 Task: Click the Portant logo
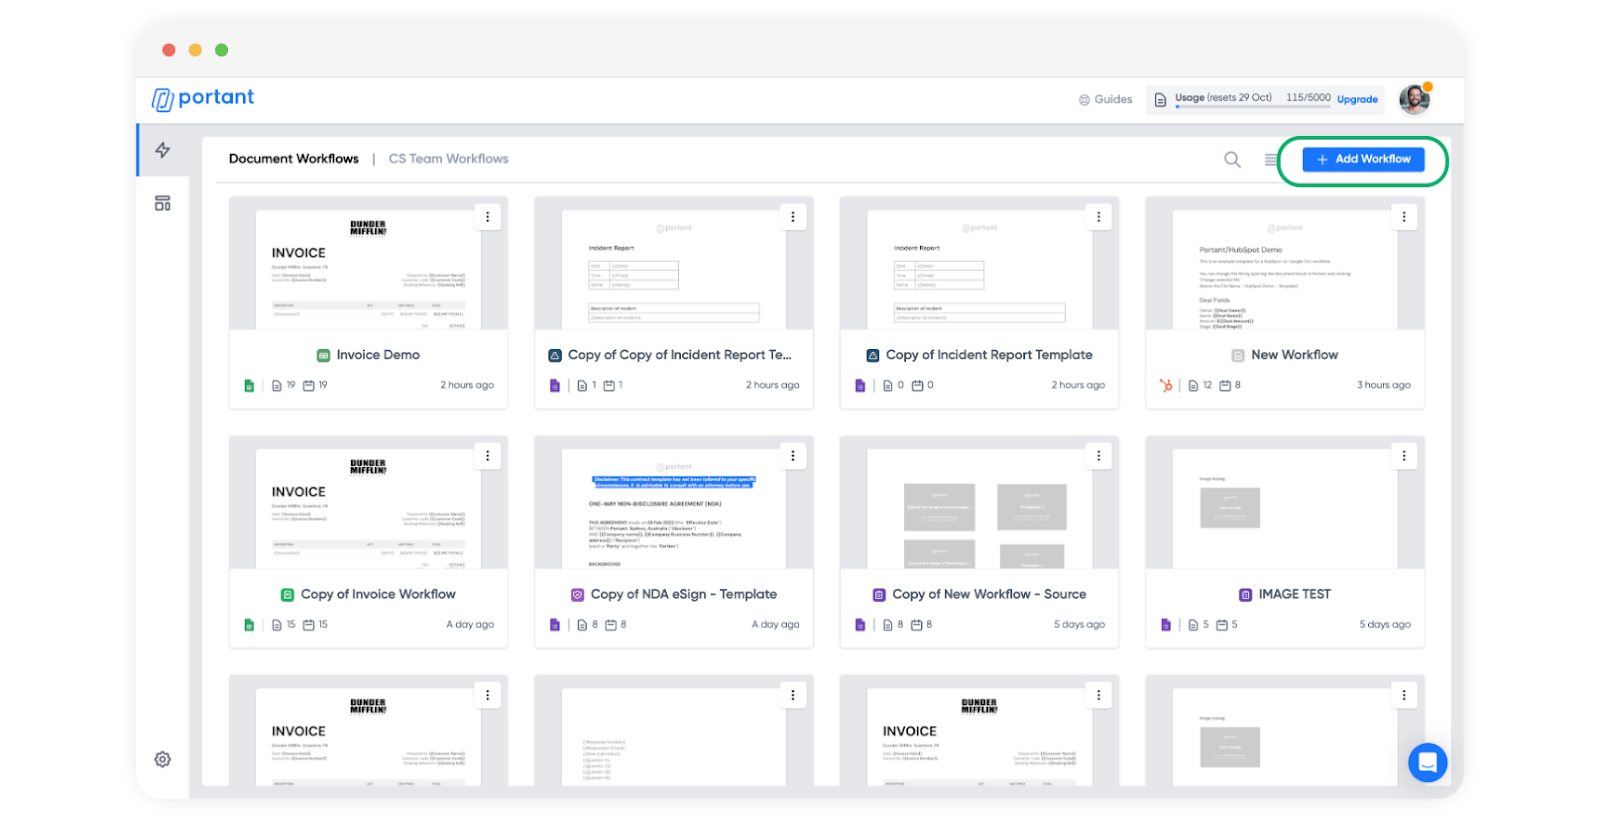pyautogui.click(x=203, y=98)
